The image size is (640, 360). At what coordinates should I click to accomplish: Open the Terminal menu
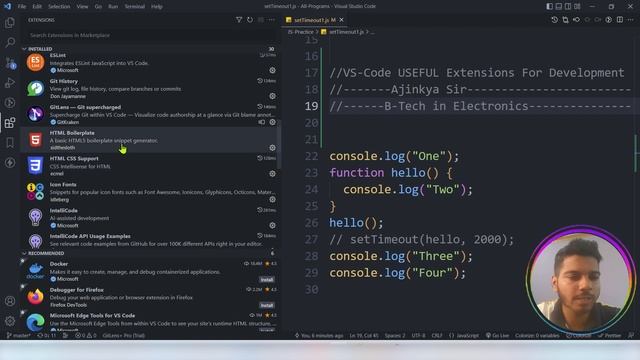[x=134, y=7]
